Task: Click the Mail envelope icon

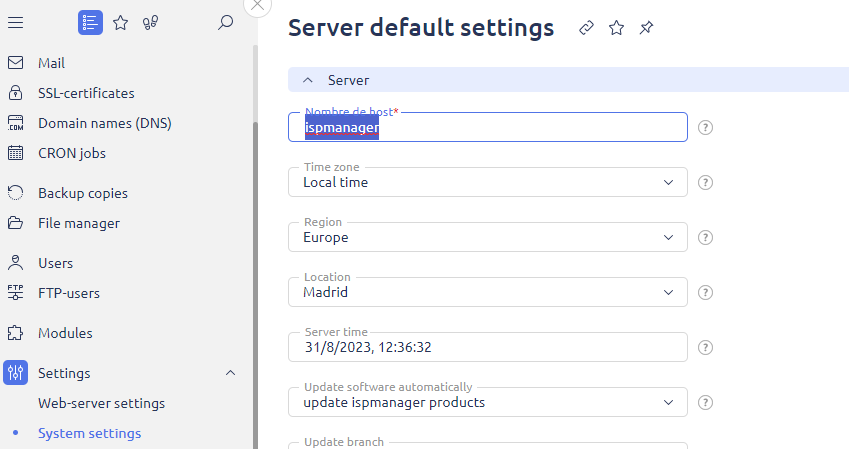Action: coord(15,63)
